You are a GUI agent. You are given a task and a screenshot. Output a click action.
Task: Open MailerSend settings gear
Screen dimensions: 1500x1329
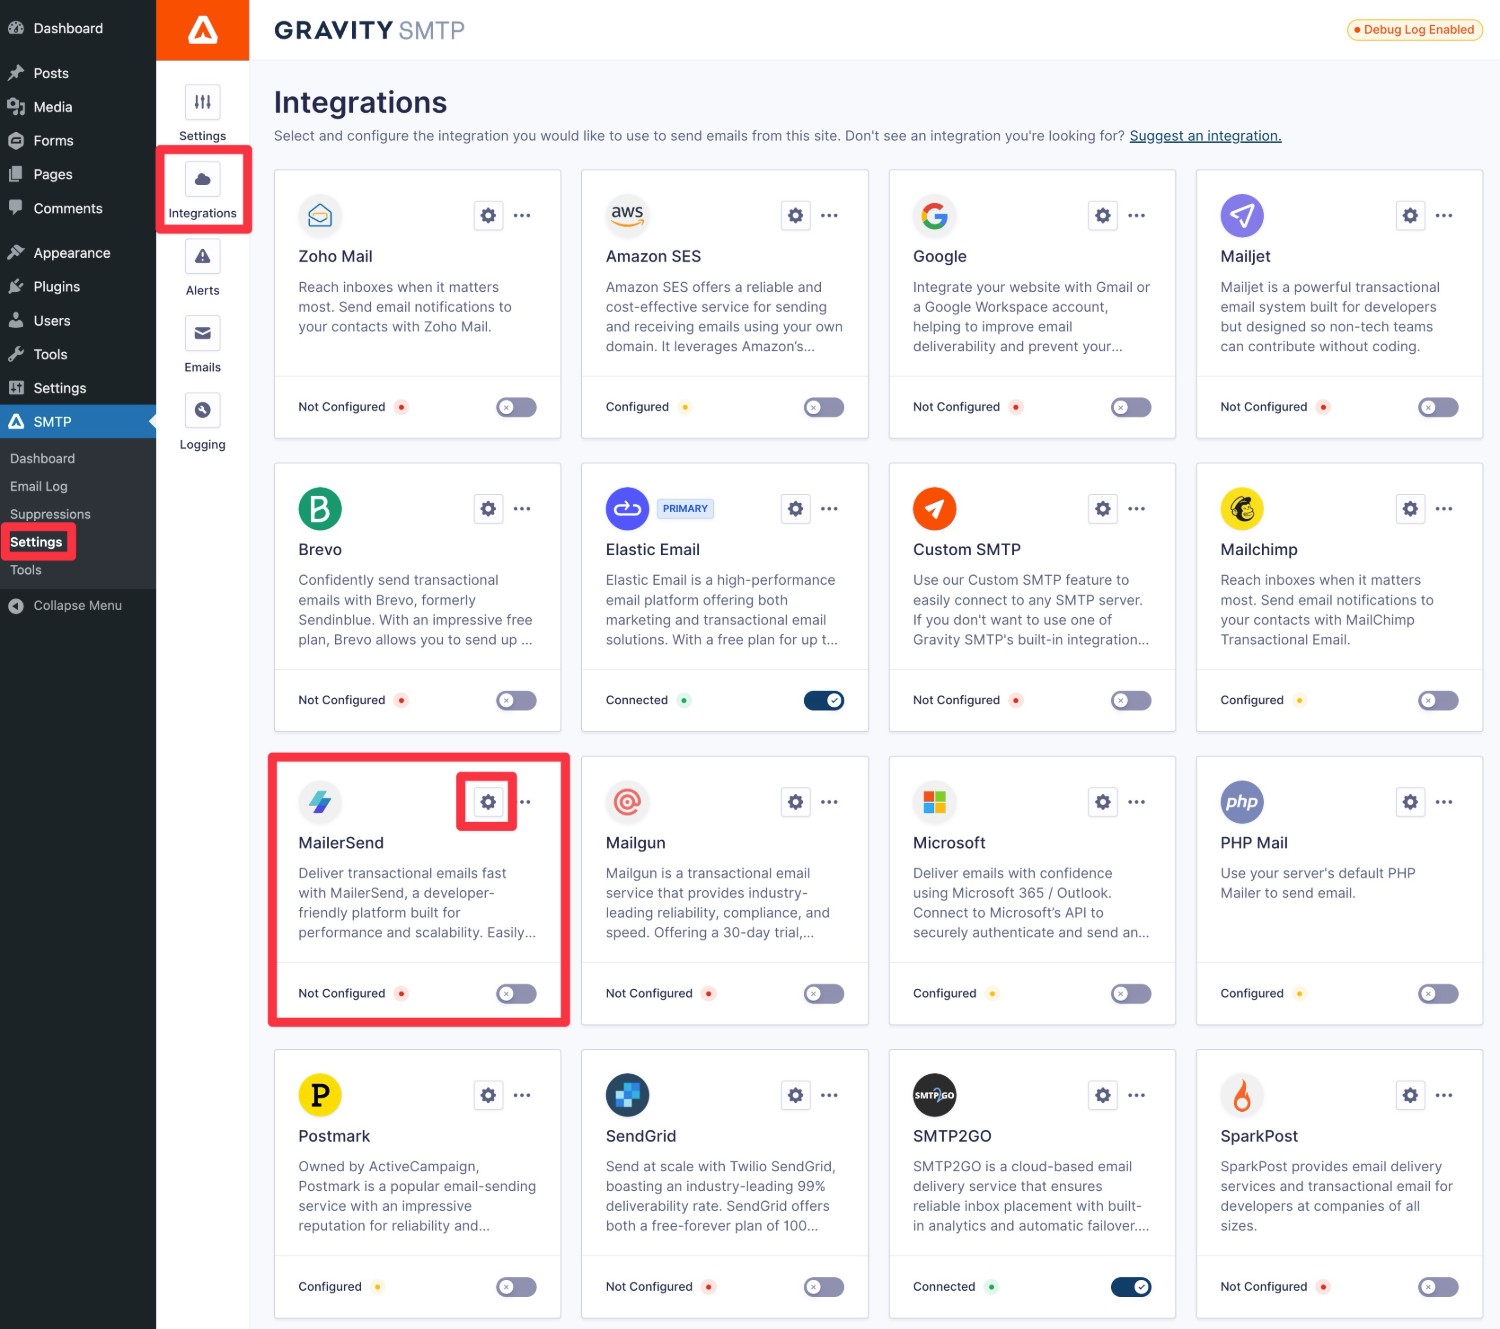point(488,801)
